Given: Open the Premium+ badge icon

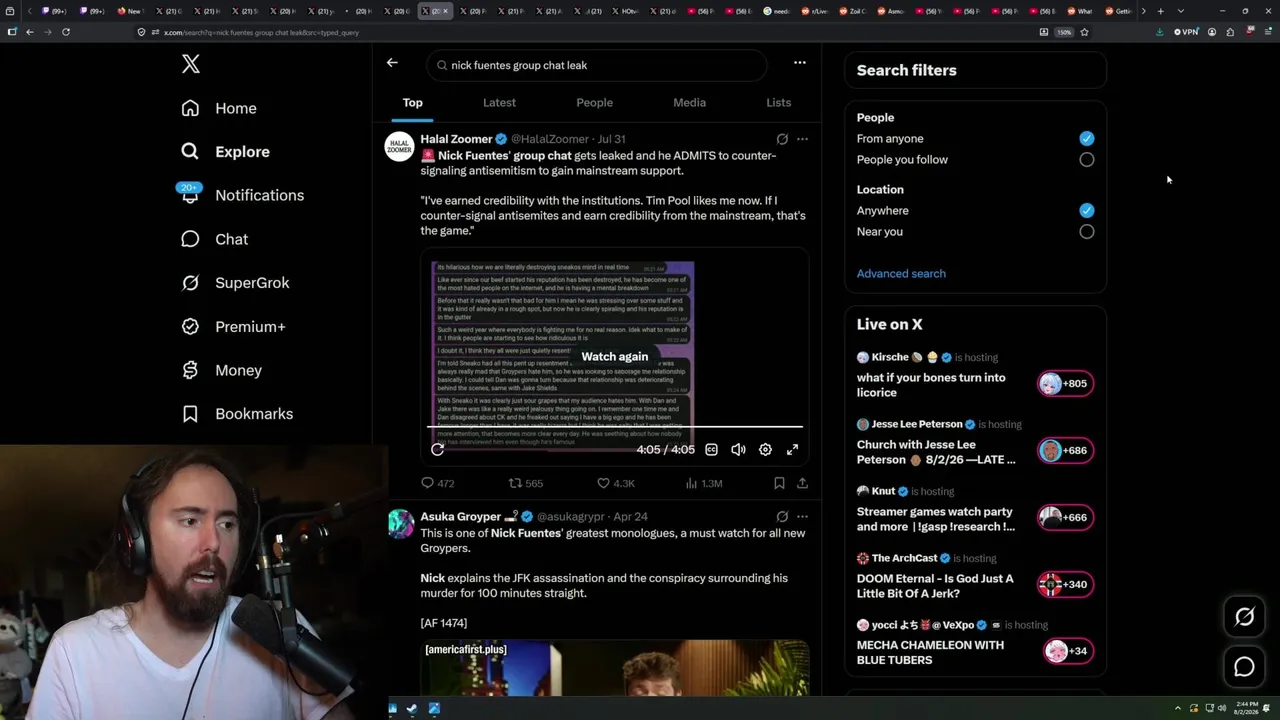Looking at the screenshot, I should pos(190,326).
